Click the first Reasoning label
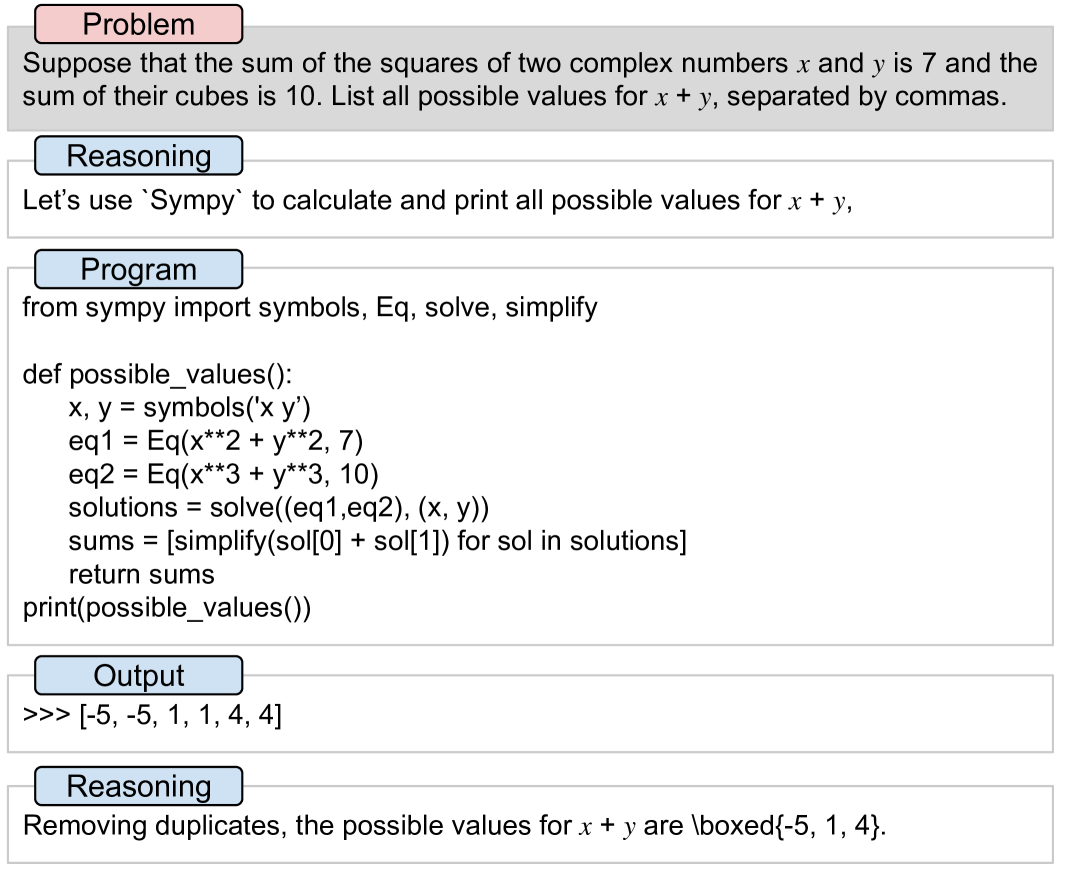Screen dimensions: 1065x873 point(139,156)
